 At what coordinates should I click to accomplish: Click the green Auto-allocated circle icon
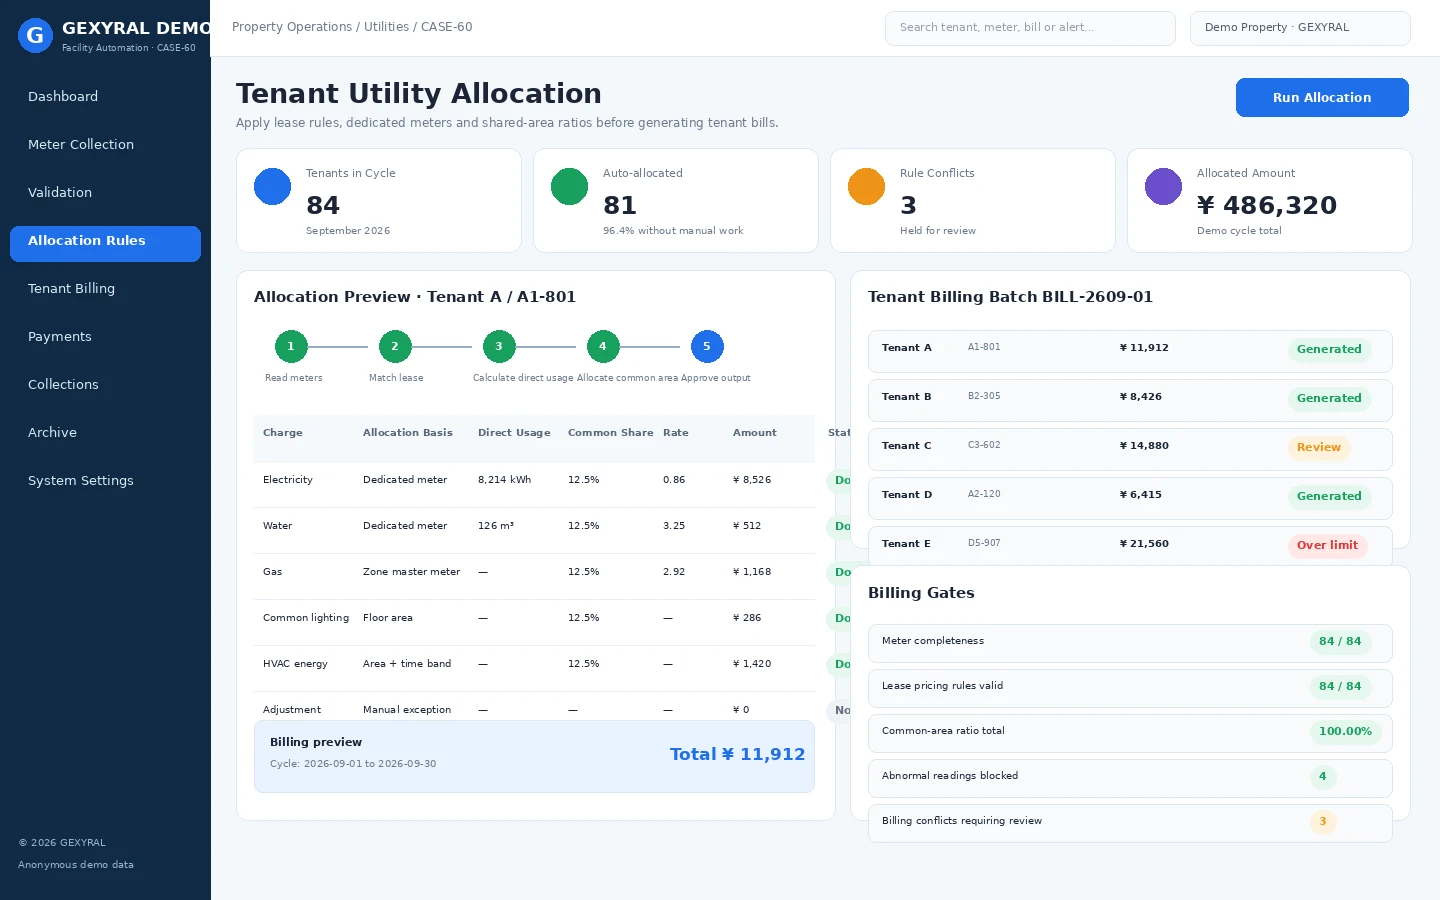click(x=569, y=186)
